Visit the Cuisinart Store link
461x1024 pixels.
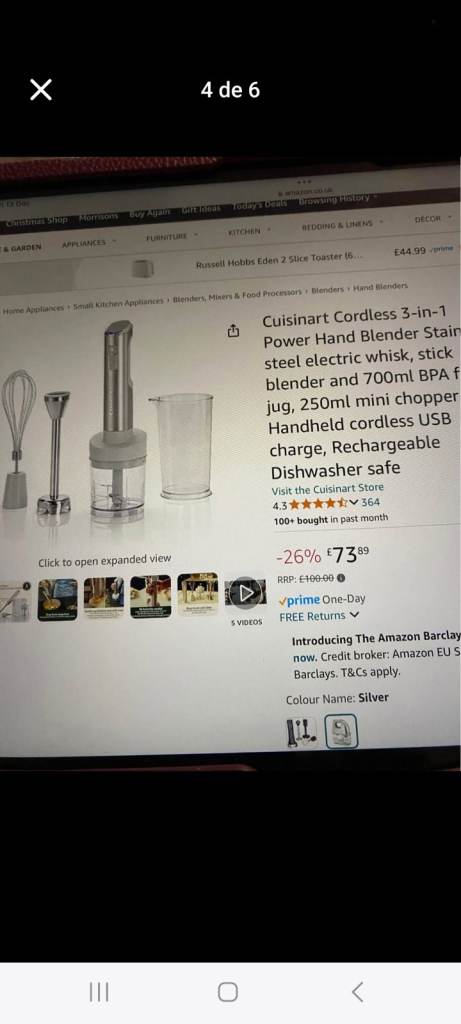[x=328, y=488]
